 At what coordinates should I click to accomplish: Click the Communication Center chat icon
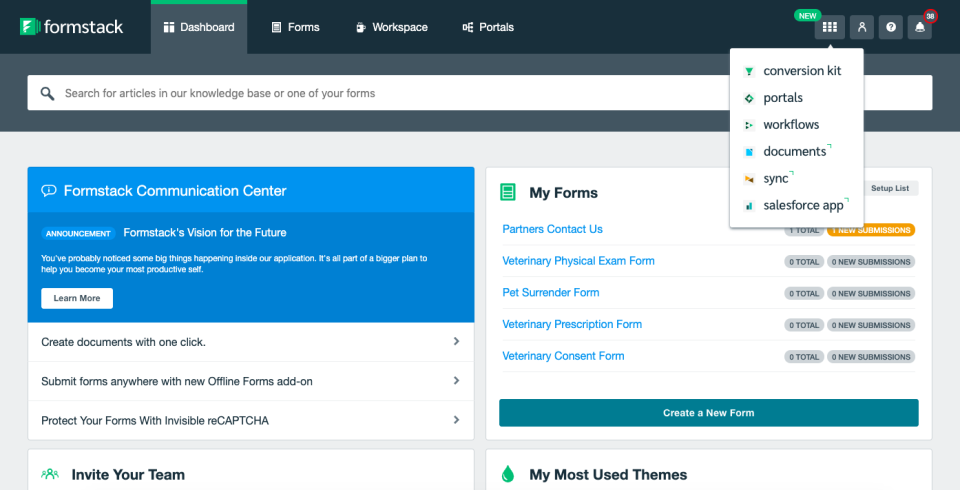pyautogui.click(x=48, y=191)
